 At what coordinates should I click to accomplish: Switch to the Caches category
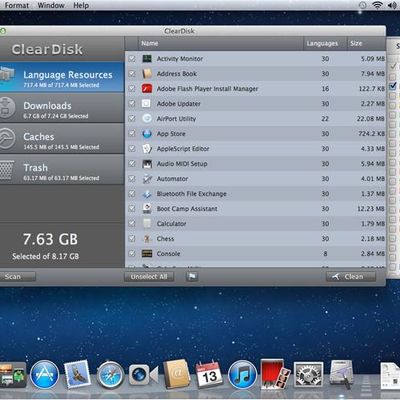coord(62,139)
